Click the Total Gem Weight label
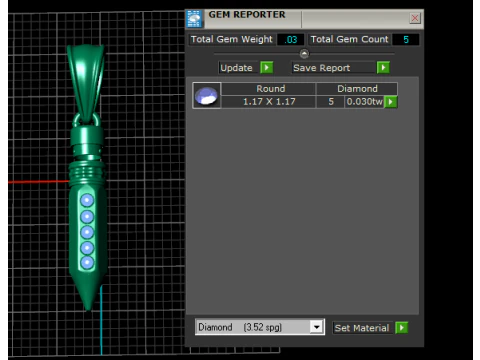The image size is (480, 360). pos(232,39)
